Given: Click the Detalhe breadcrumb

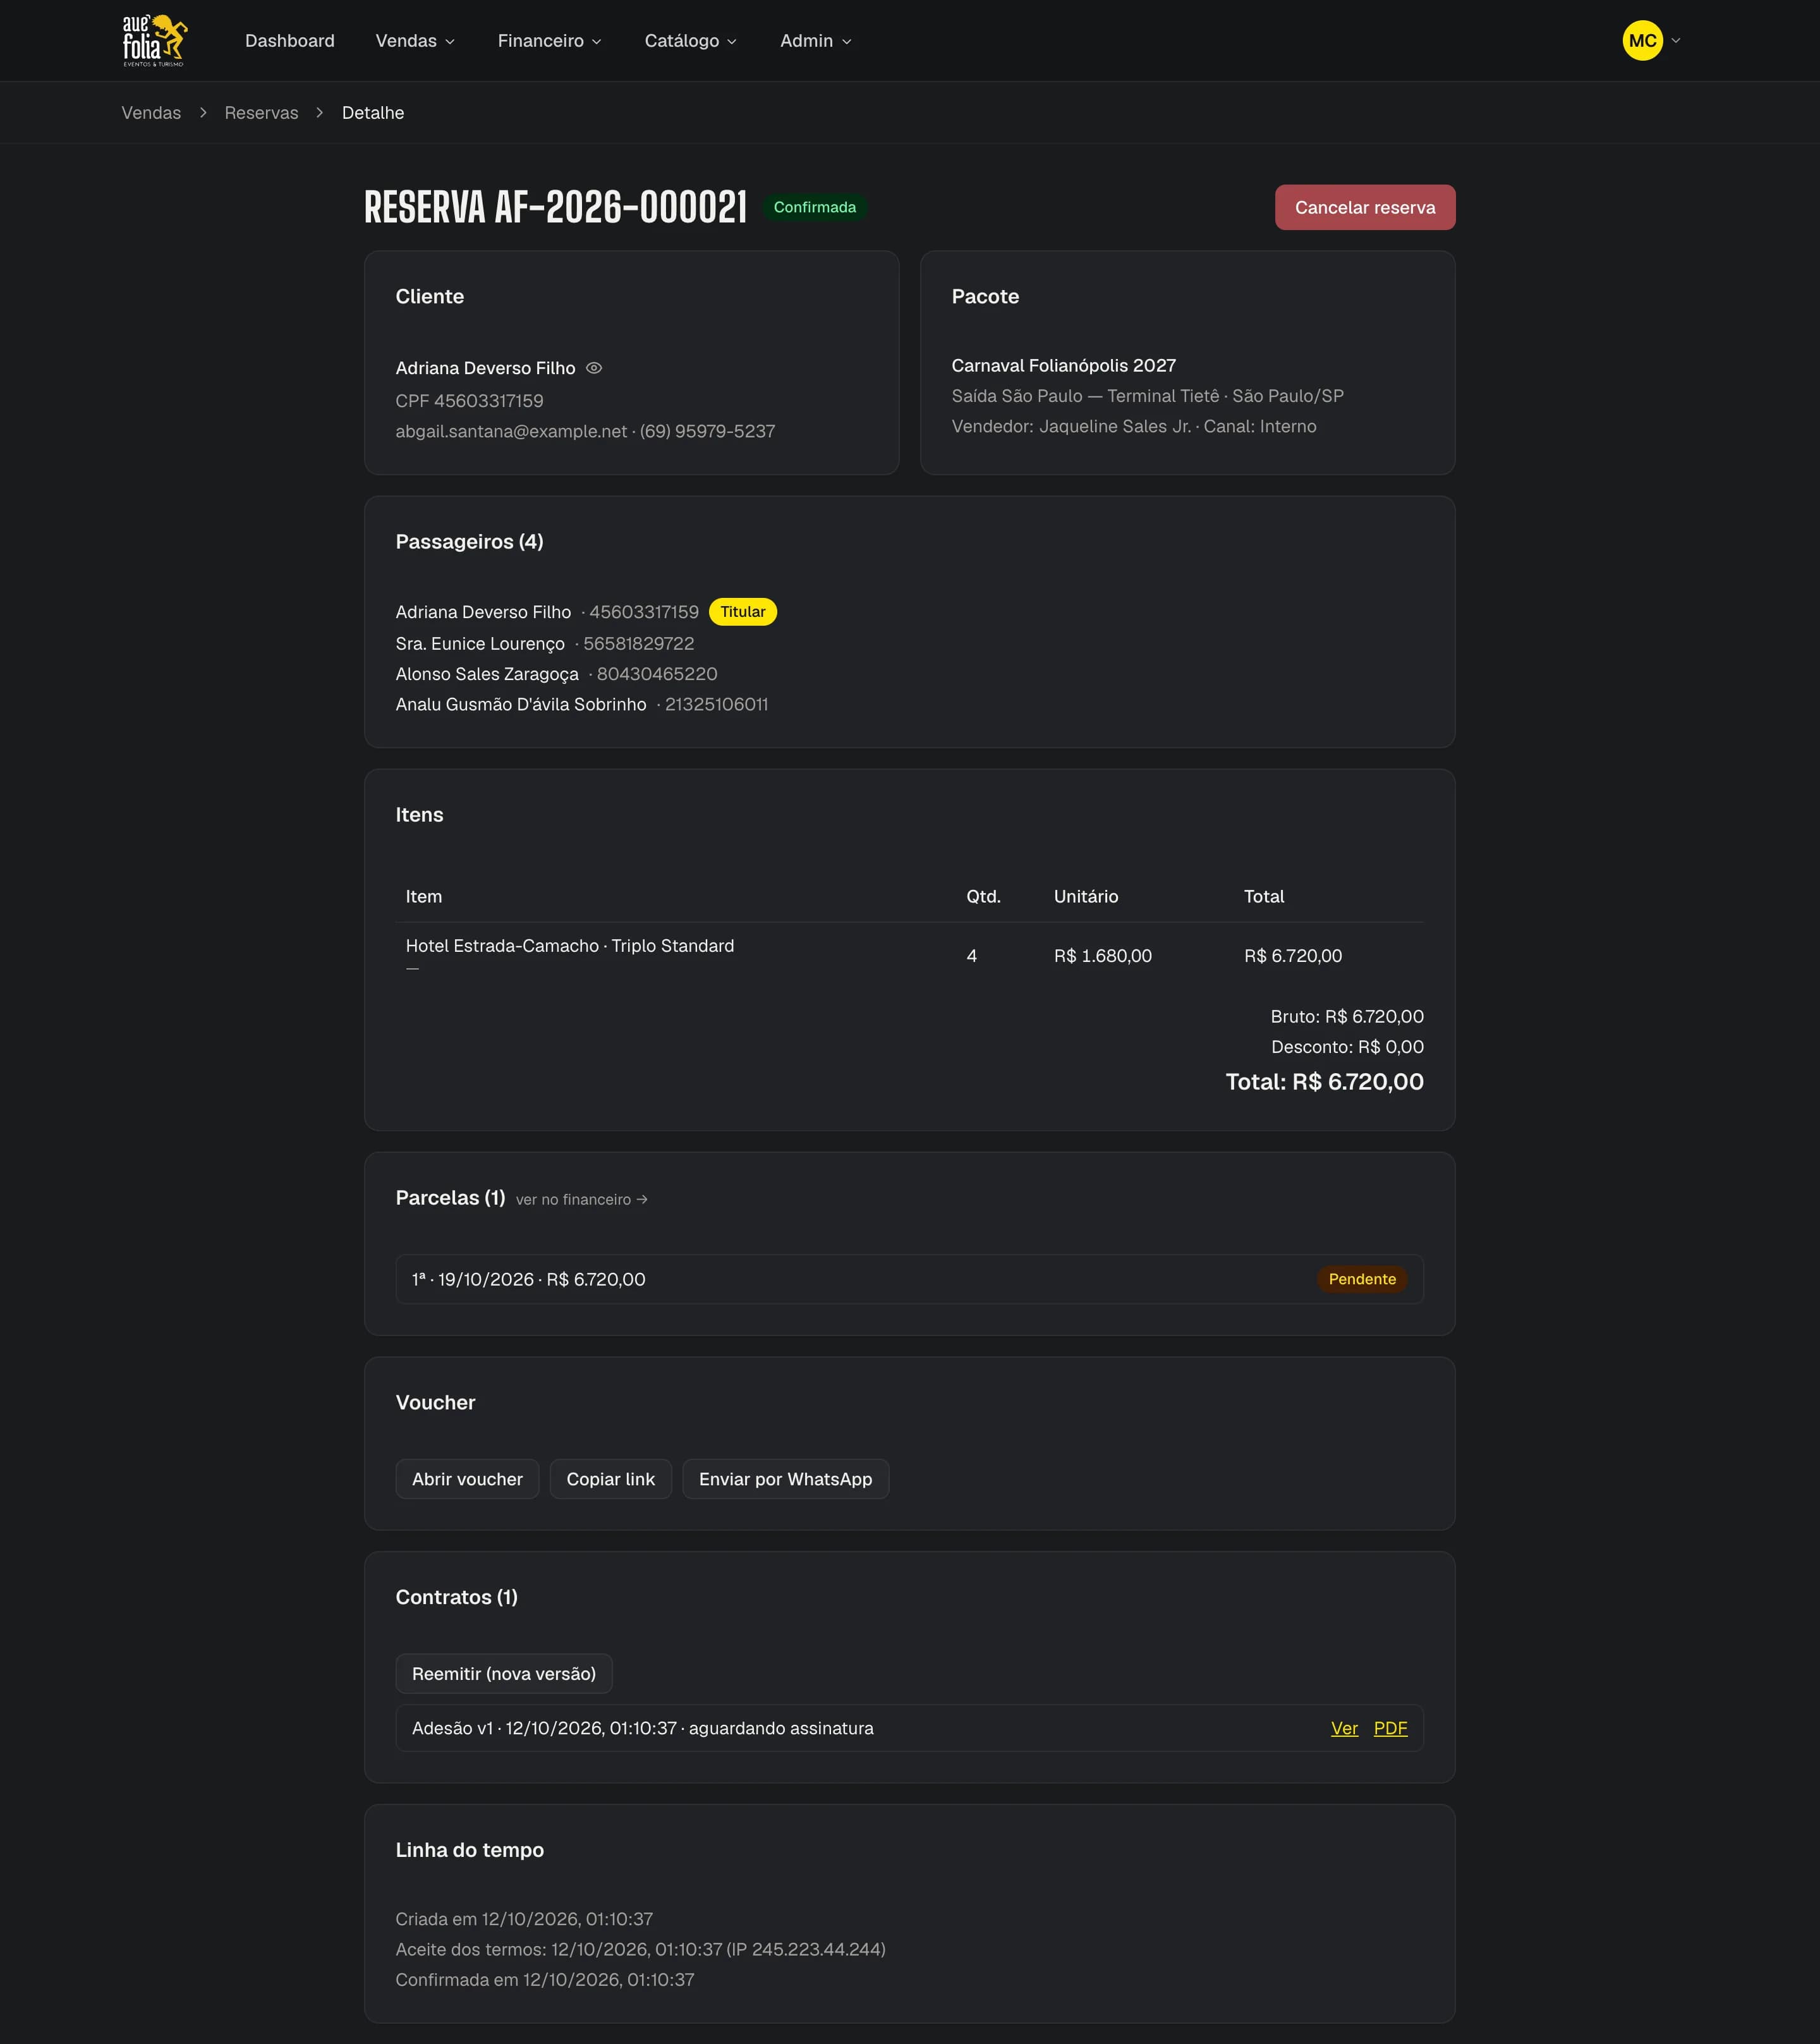Looking at the screenshot, I should pyautogui.click(x=373, y=113).
